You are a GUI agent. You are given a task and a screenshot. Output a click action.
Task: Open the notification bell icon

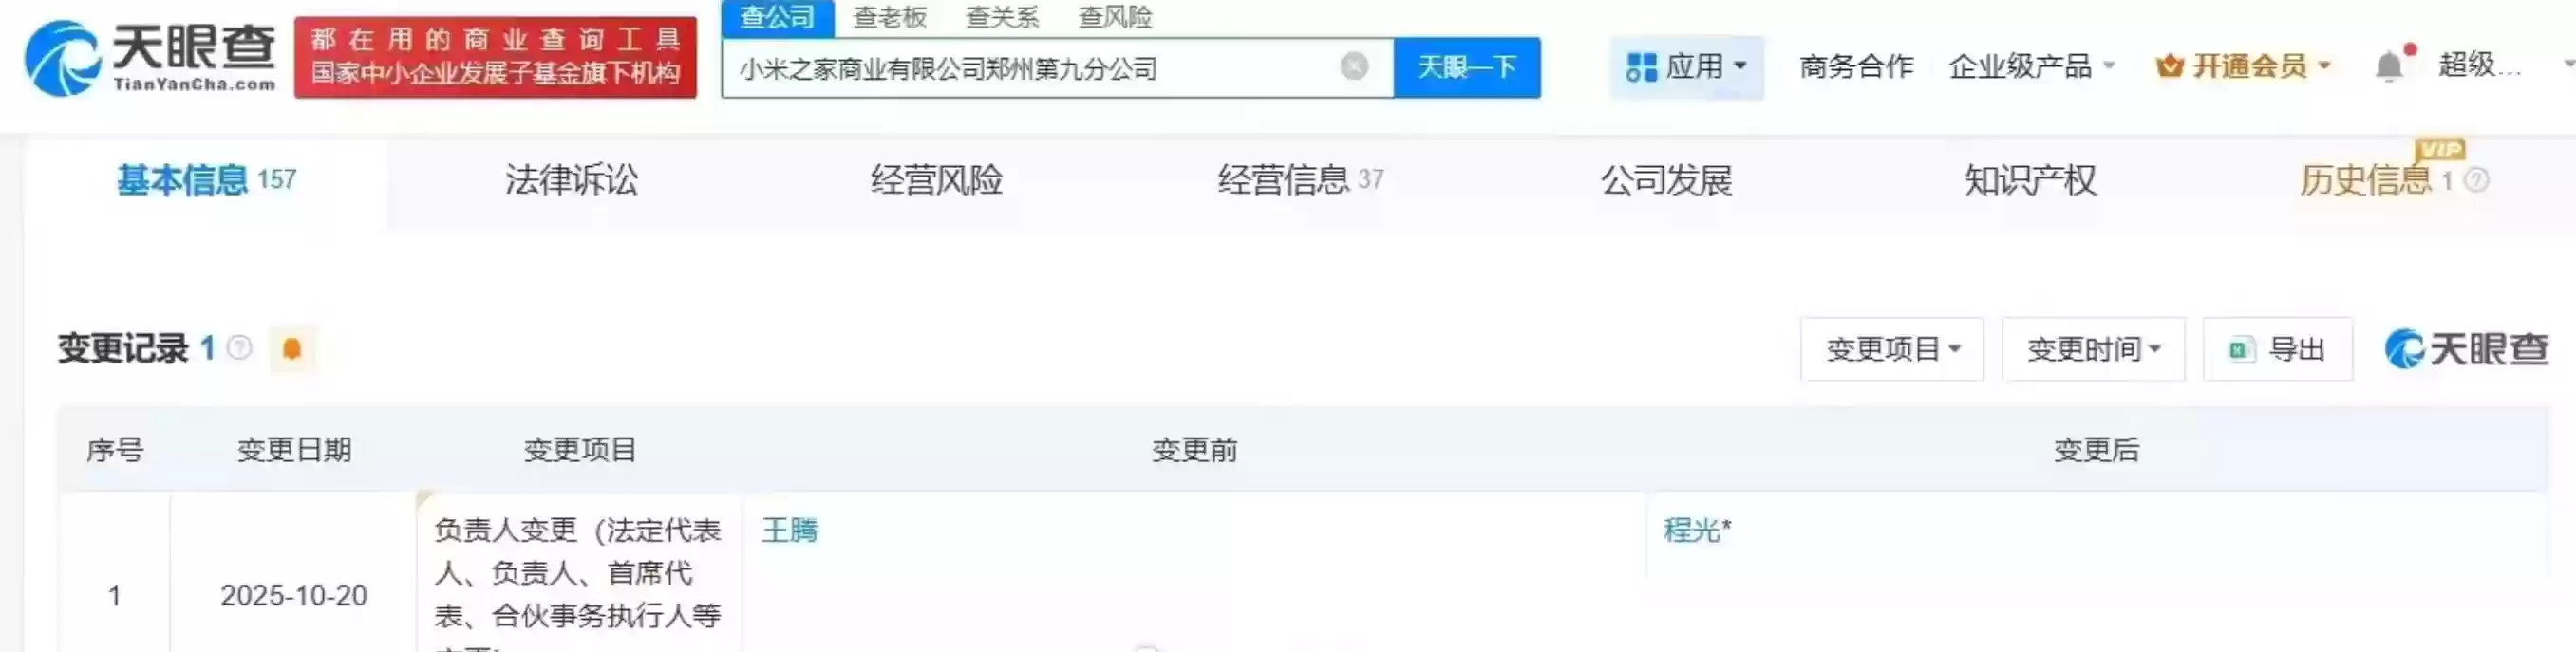tap(2389, 66)
